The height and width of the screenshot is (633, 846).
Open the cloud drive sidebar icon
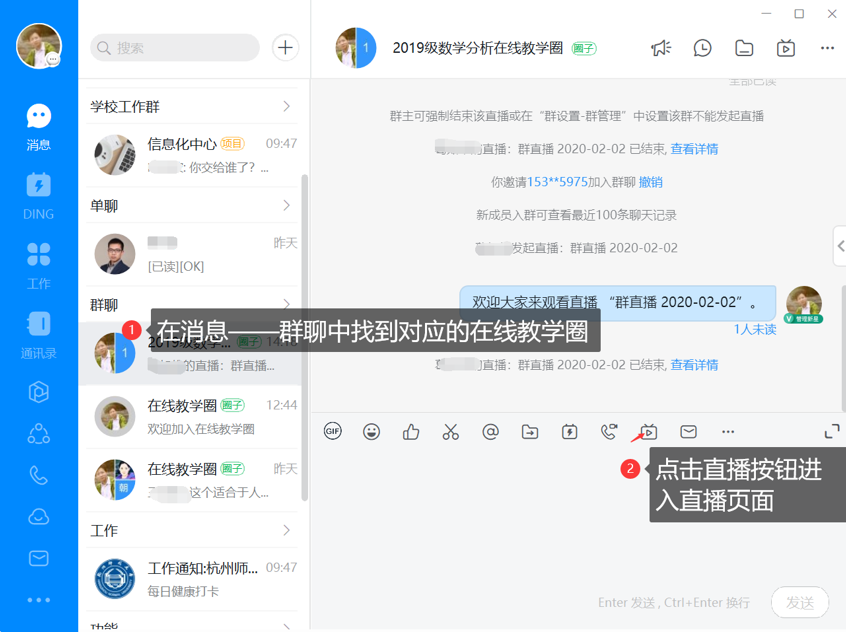point(38,517)
